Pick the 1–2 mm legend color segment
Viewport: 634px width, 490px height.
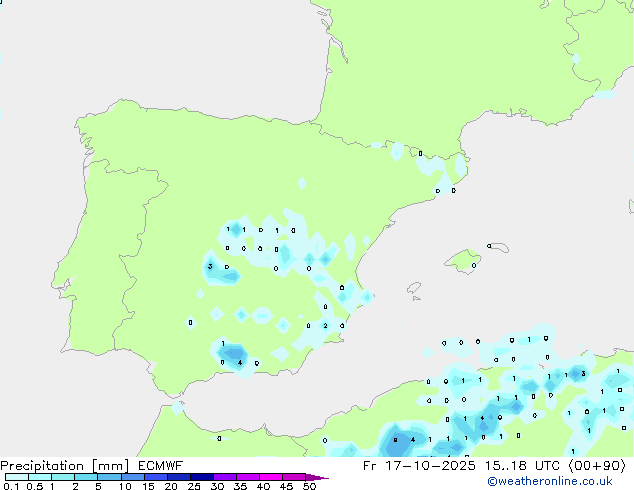tap(63, 477)
